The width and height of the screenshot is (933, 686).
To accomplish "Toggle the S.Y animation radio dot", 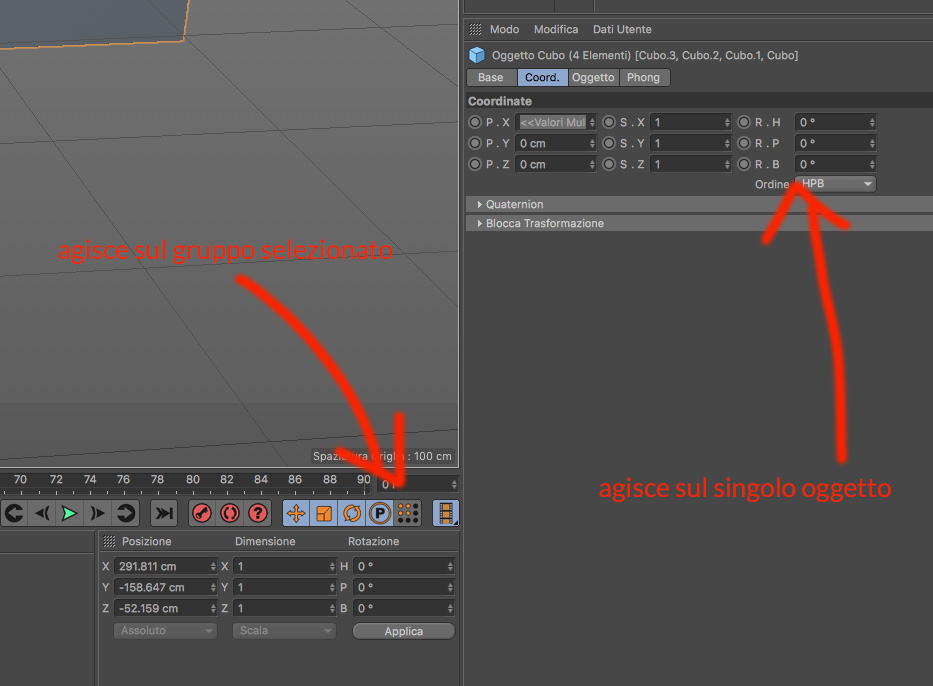I will (609, 143).
